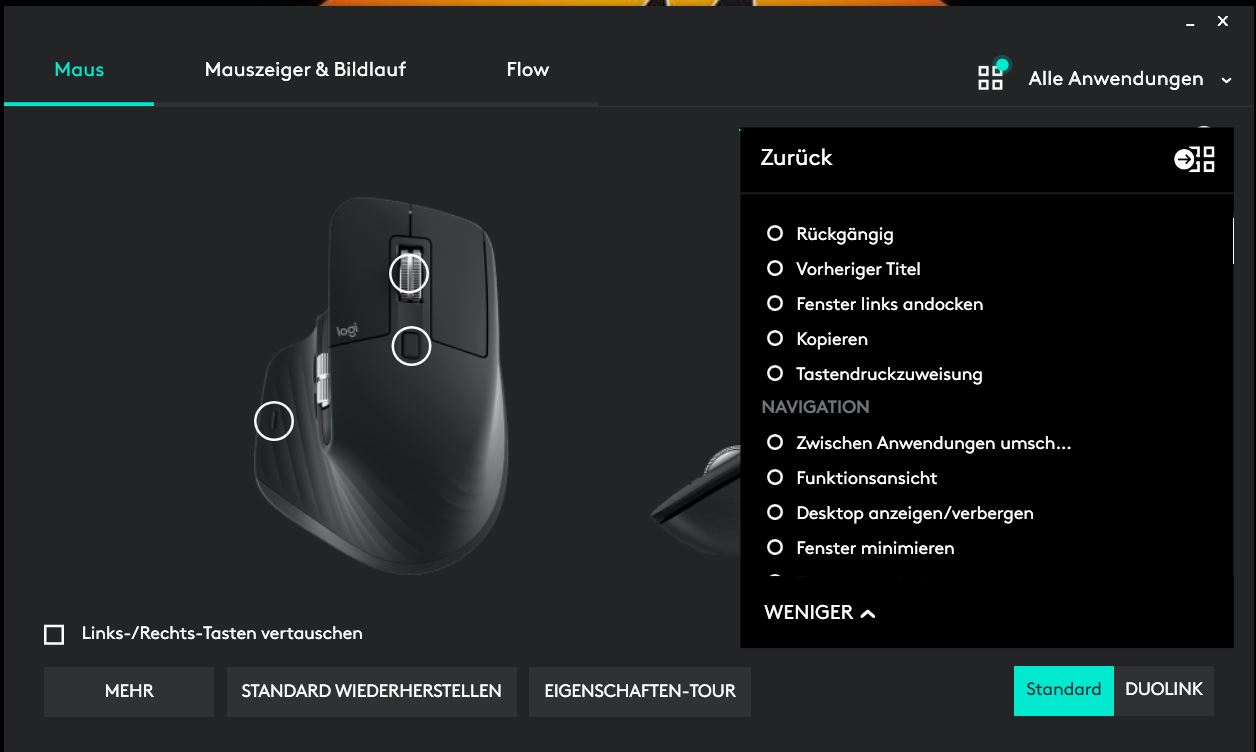Expand the Alle Anwendungen dropdown chevron

(x=1227, y=80)
